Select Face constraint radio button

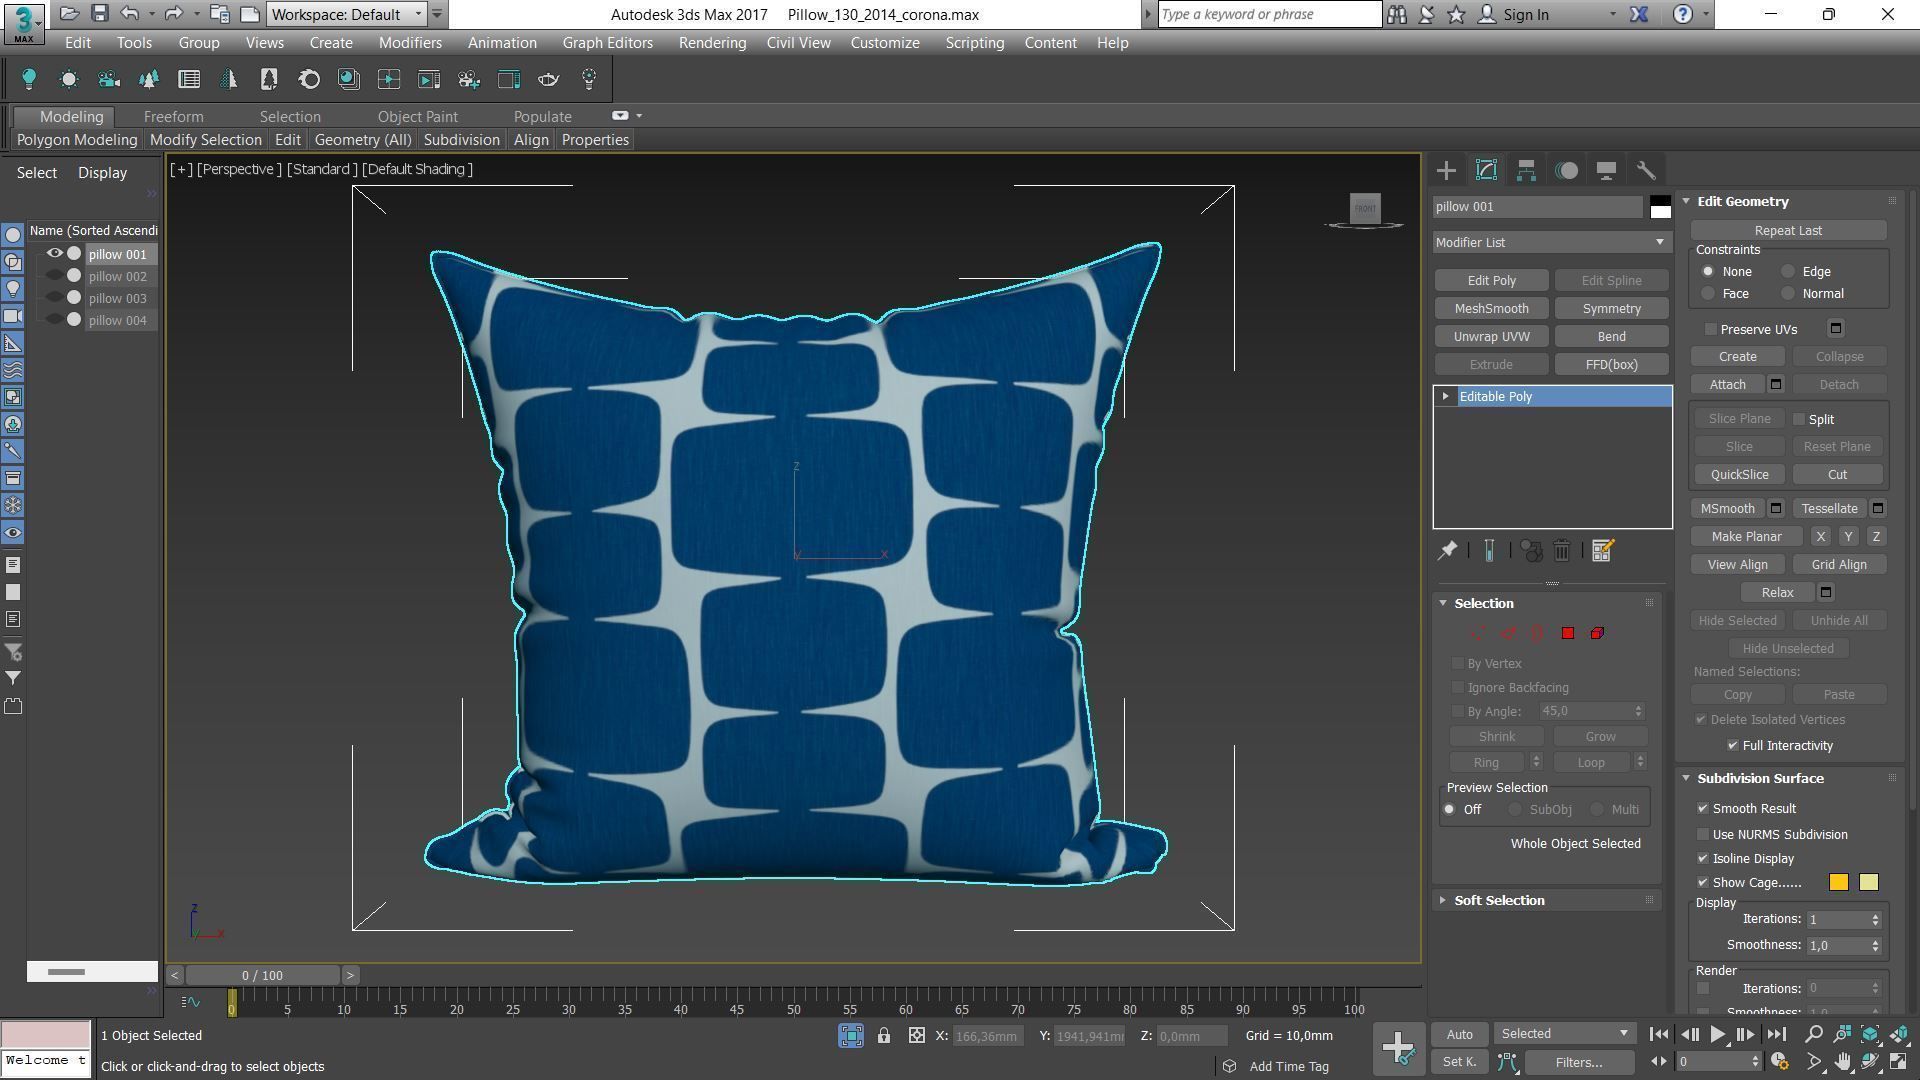(x=1708, y=294)
